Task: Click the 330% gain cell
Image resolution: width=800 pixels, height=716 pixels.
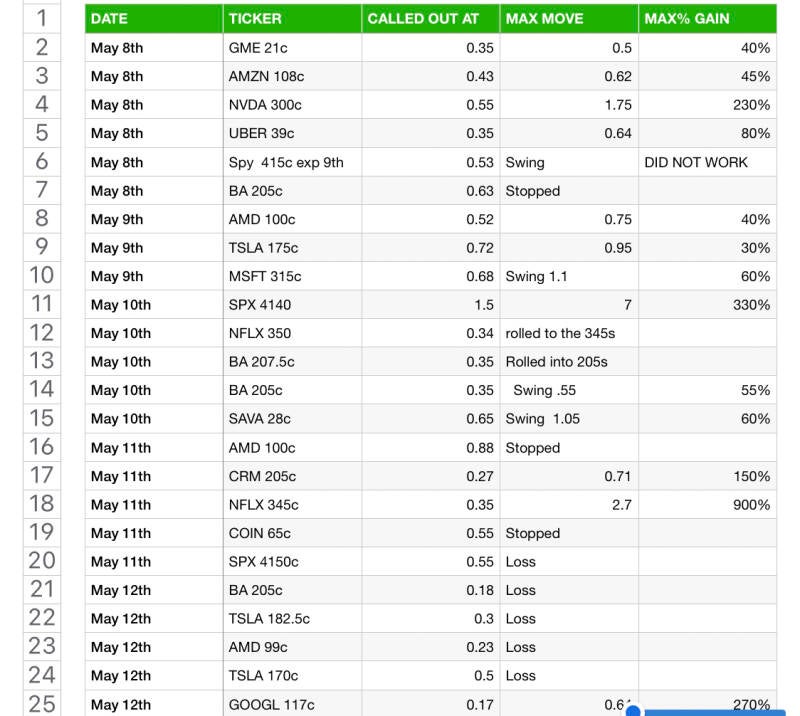Action: 707,305
